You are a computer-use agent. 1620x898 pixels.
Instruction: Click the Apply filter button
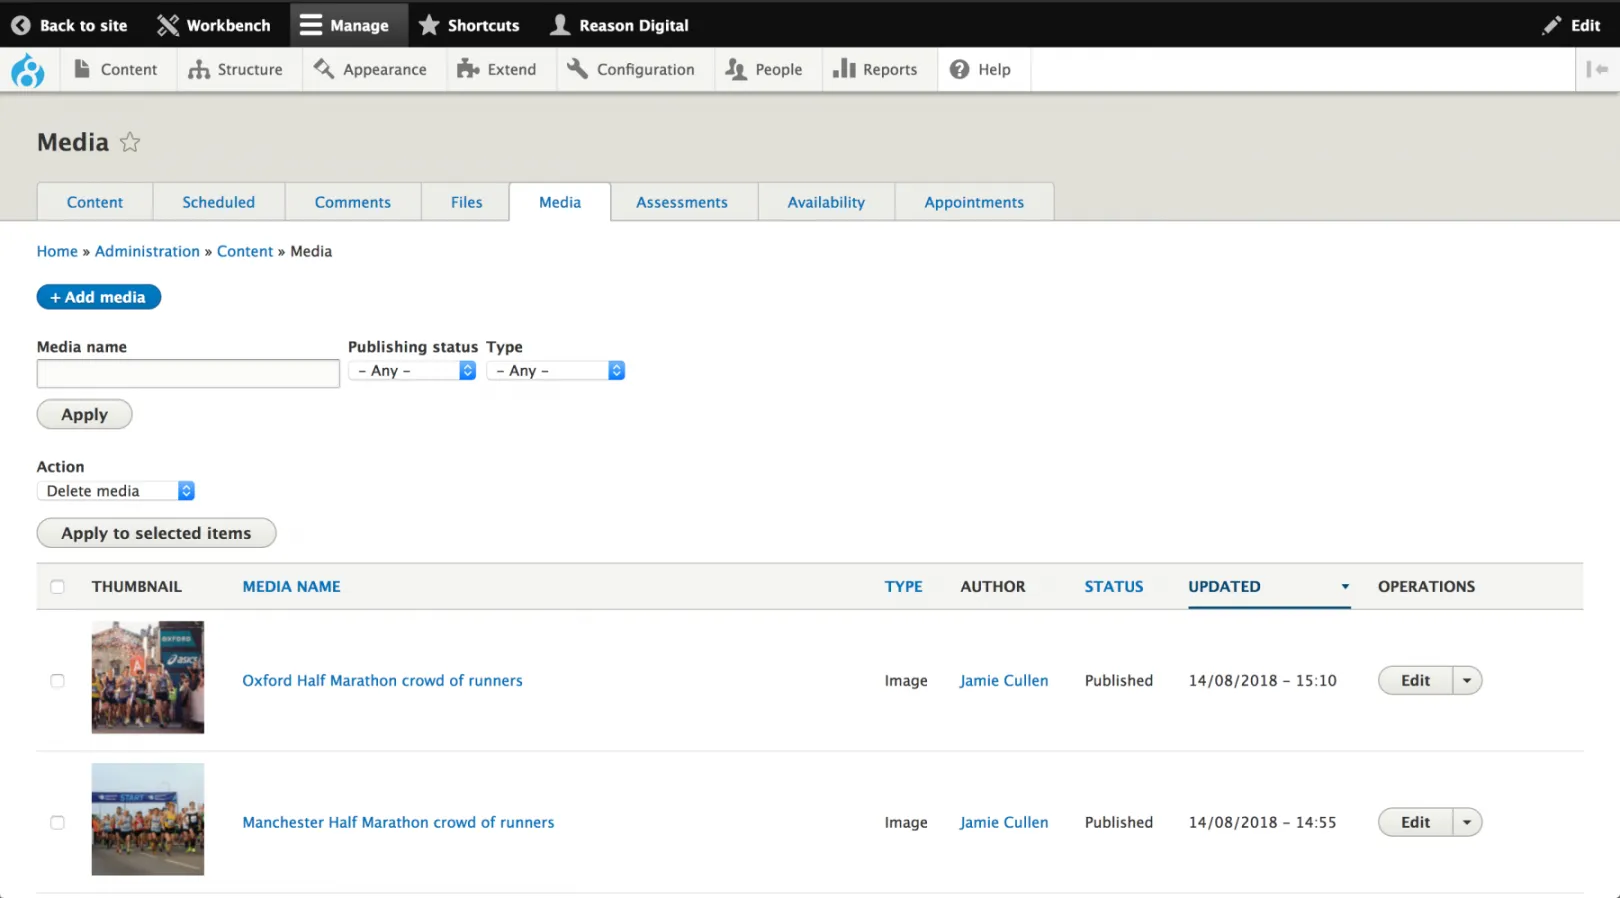[84, 415]
